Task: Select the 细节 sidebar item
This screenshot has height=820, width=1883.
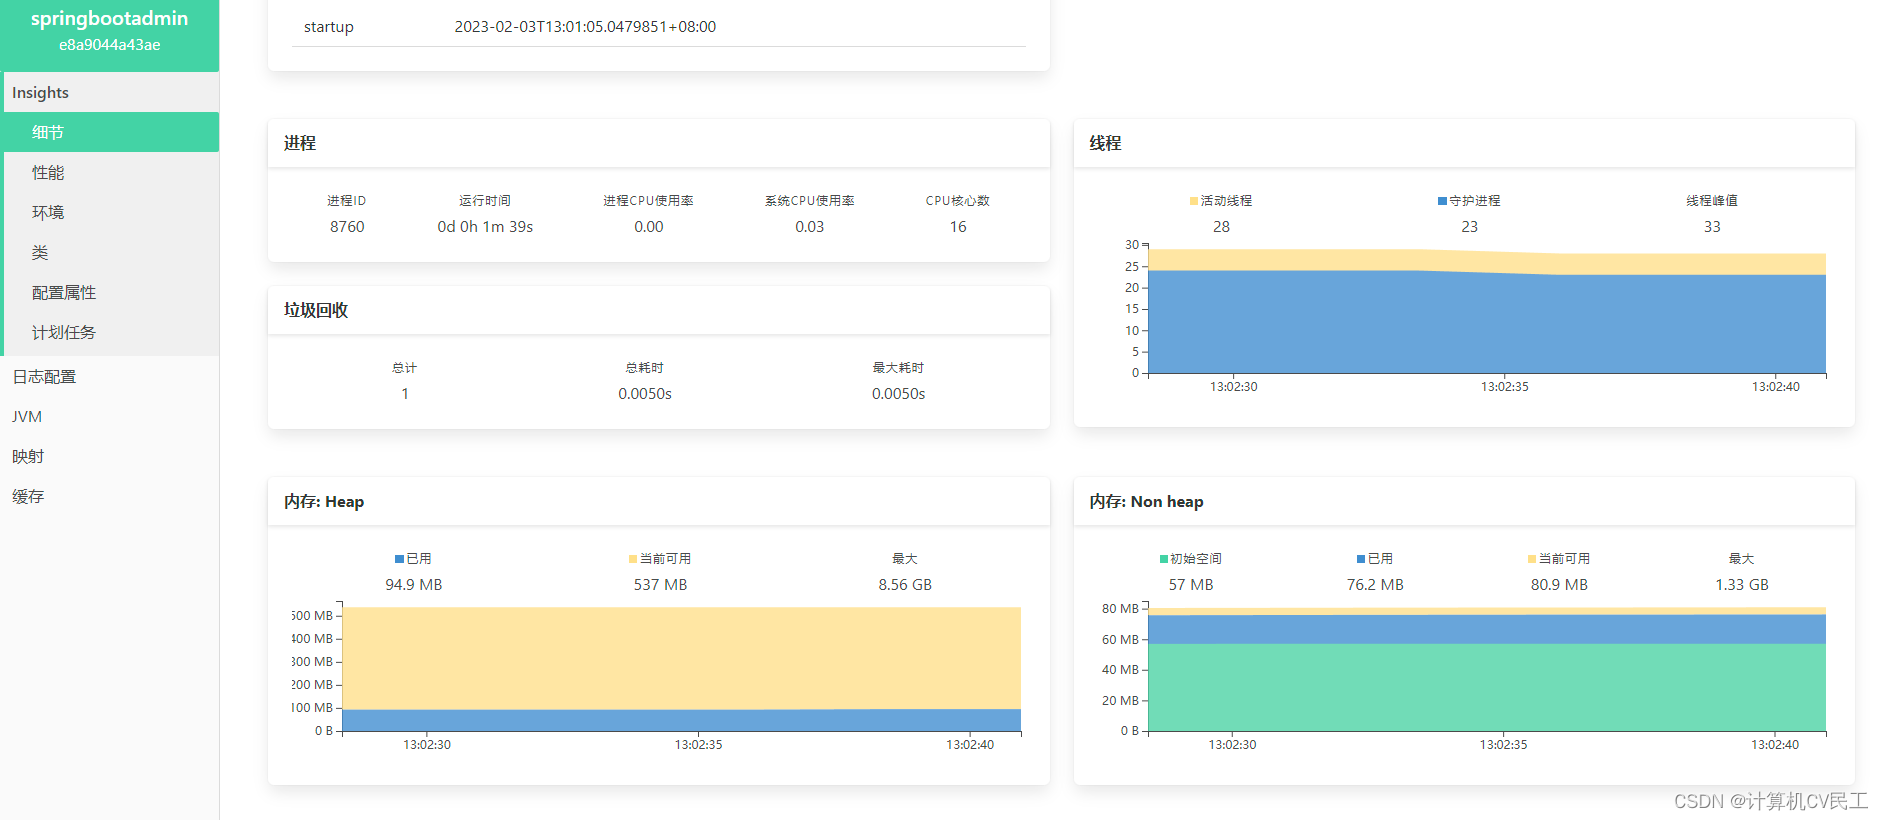Action: (111, 132)
